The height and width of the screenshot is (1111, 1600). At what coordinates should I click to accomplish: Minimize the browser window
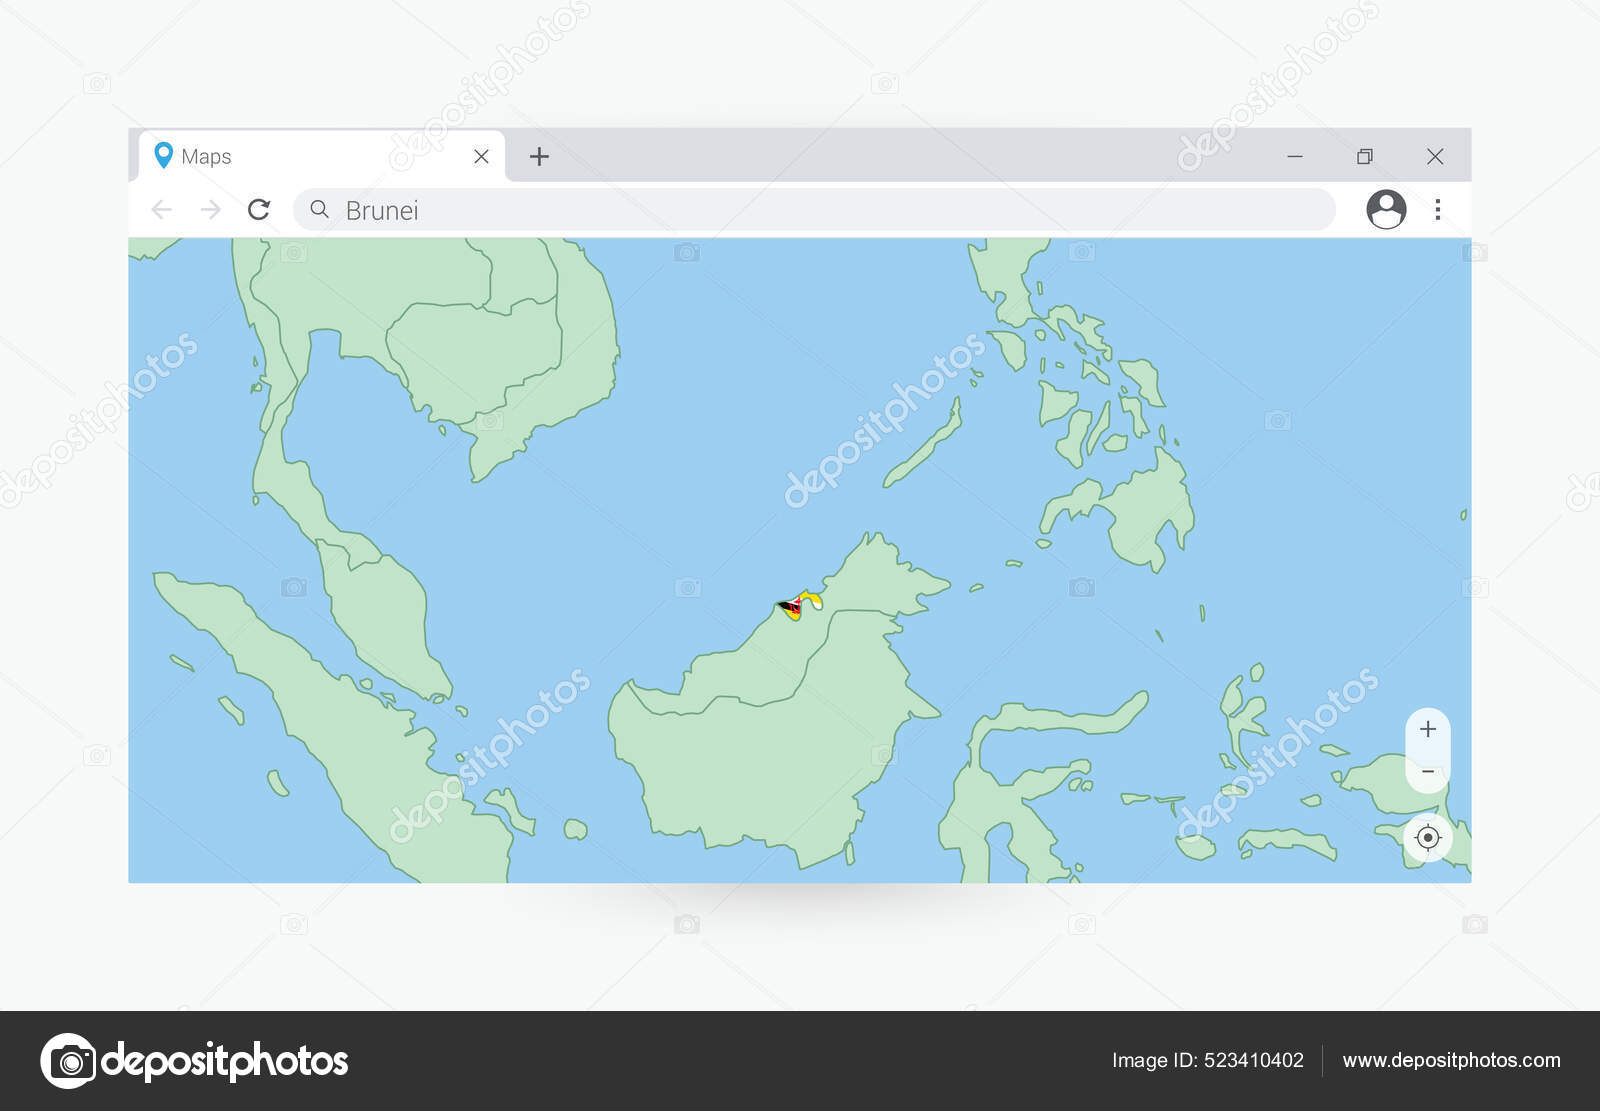click(1294, 157)
